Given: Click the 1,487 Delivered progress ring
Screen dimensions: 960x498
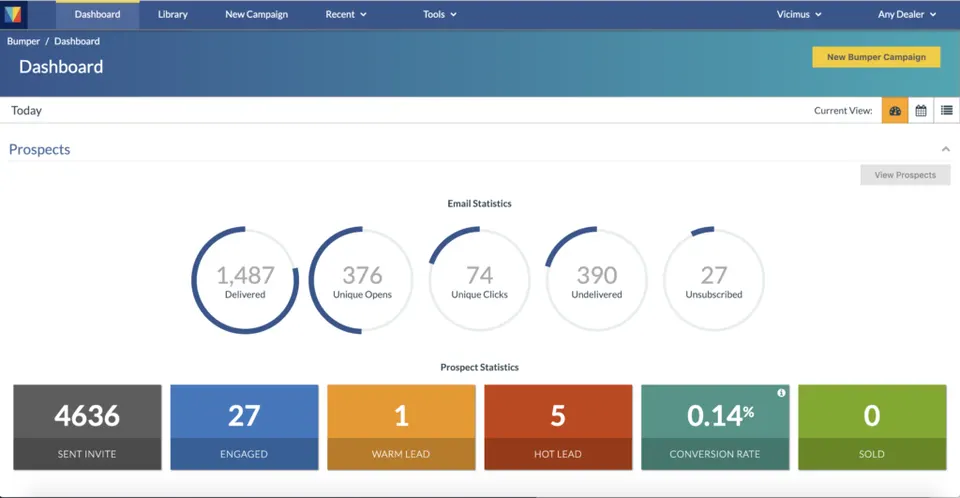Looking at the screenshot, I should click(x=245, y=280).
